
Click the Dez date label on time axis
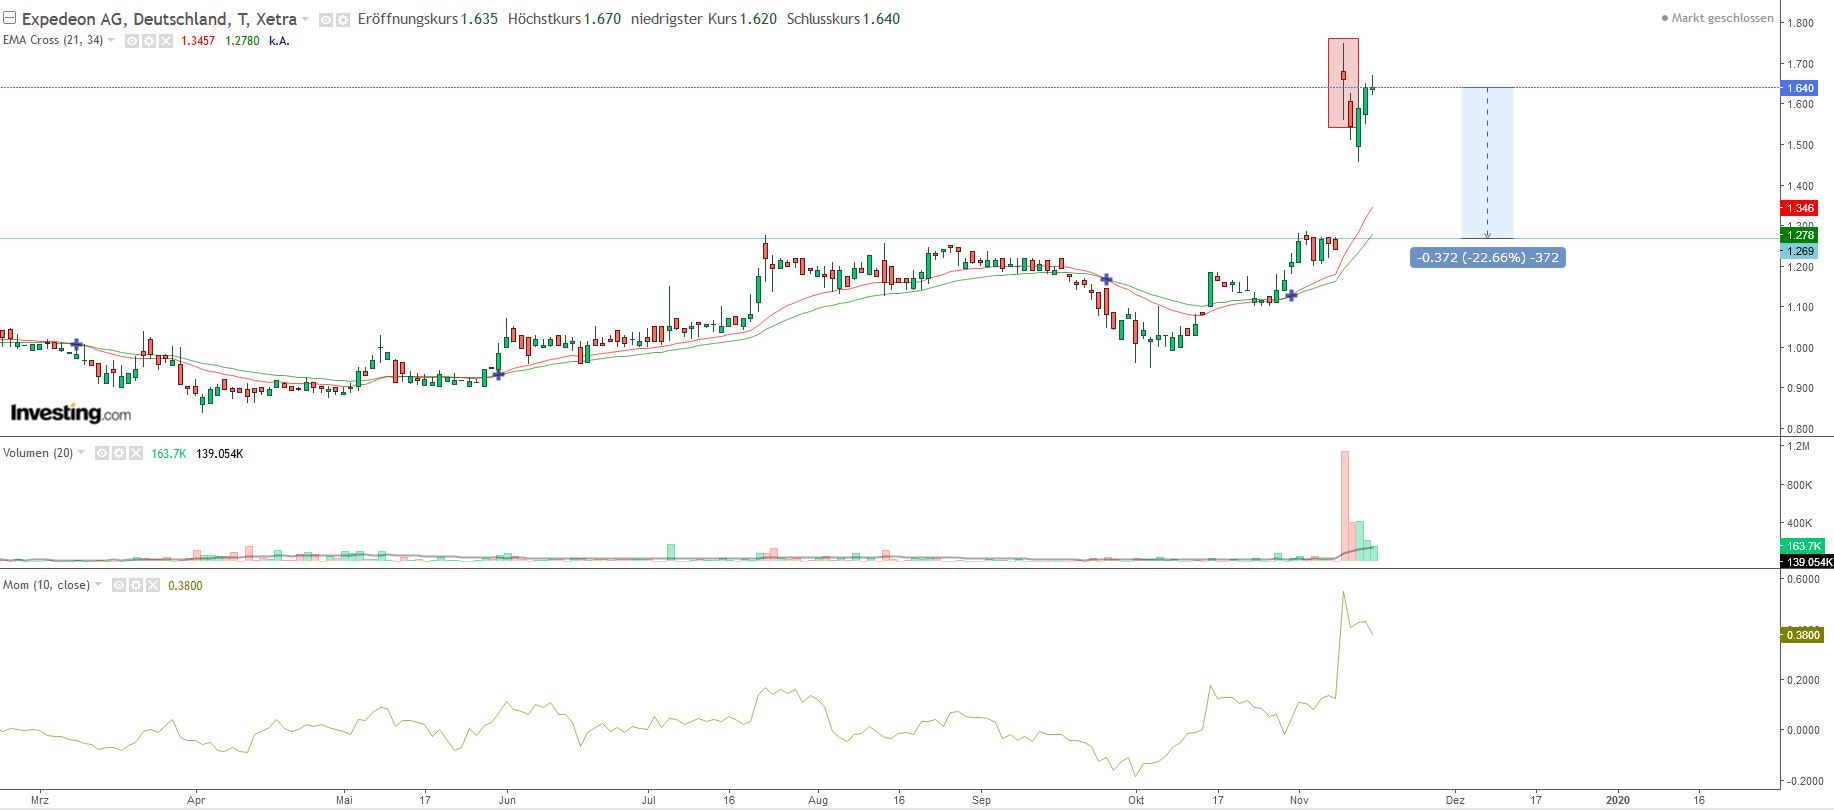point(1455,800)
